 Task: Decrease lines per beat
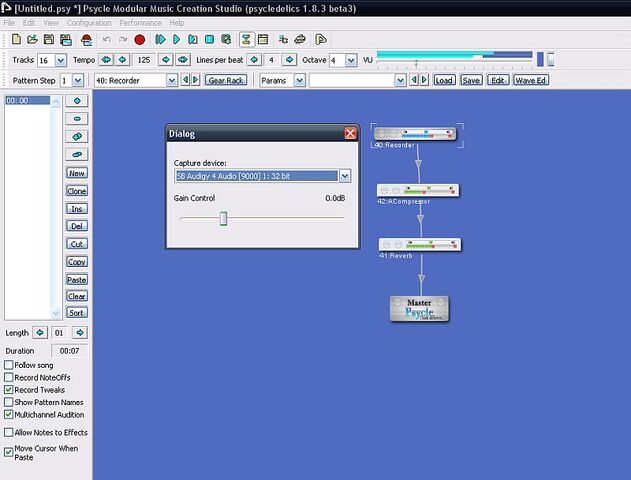click(x=254, y=60)
